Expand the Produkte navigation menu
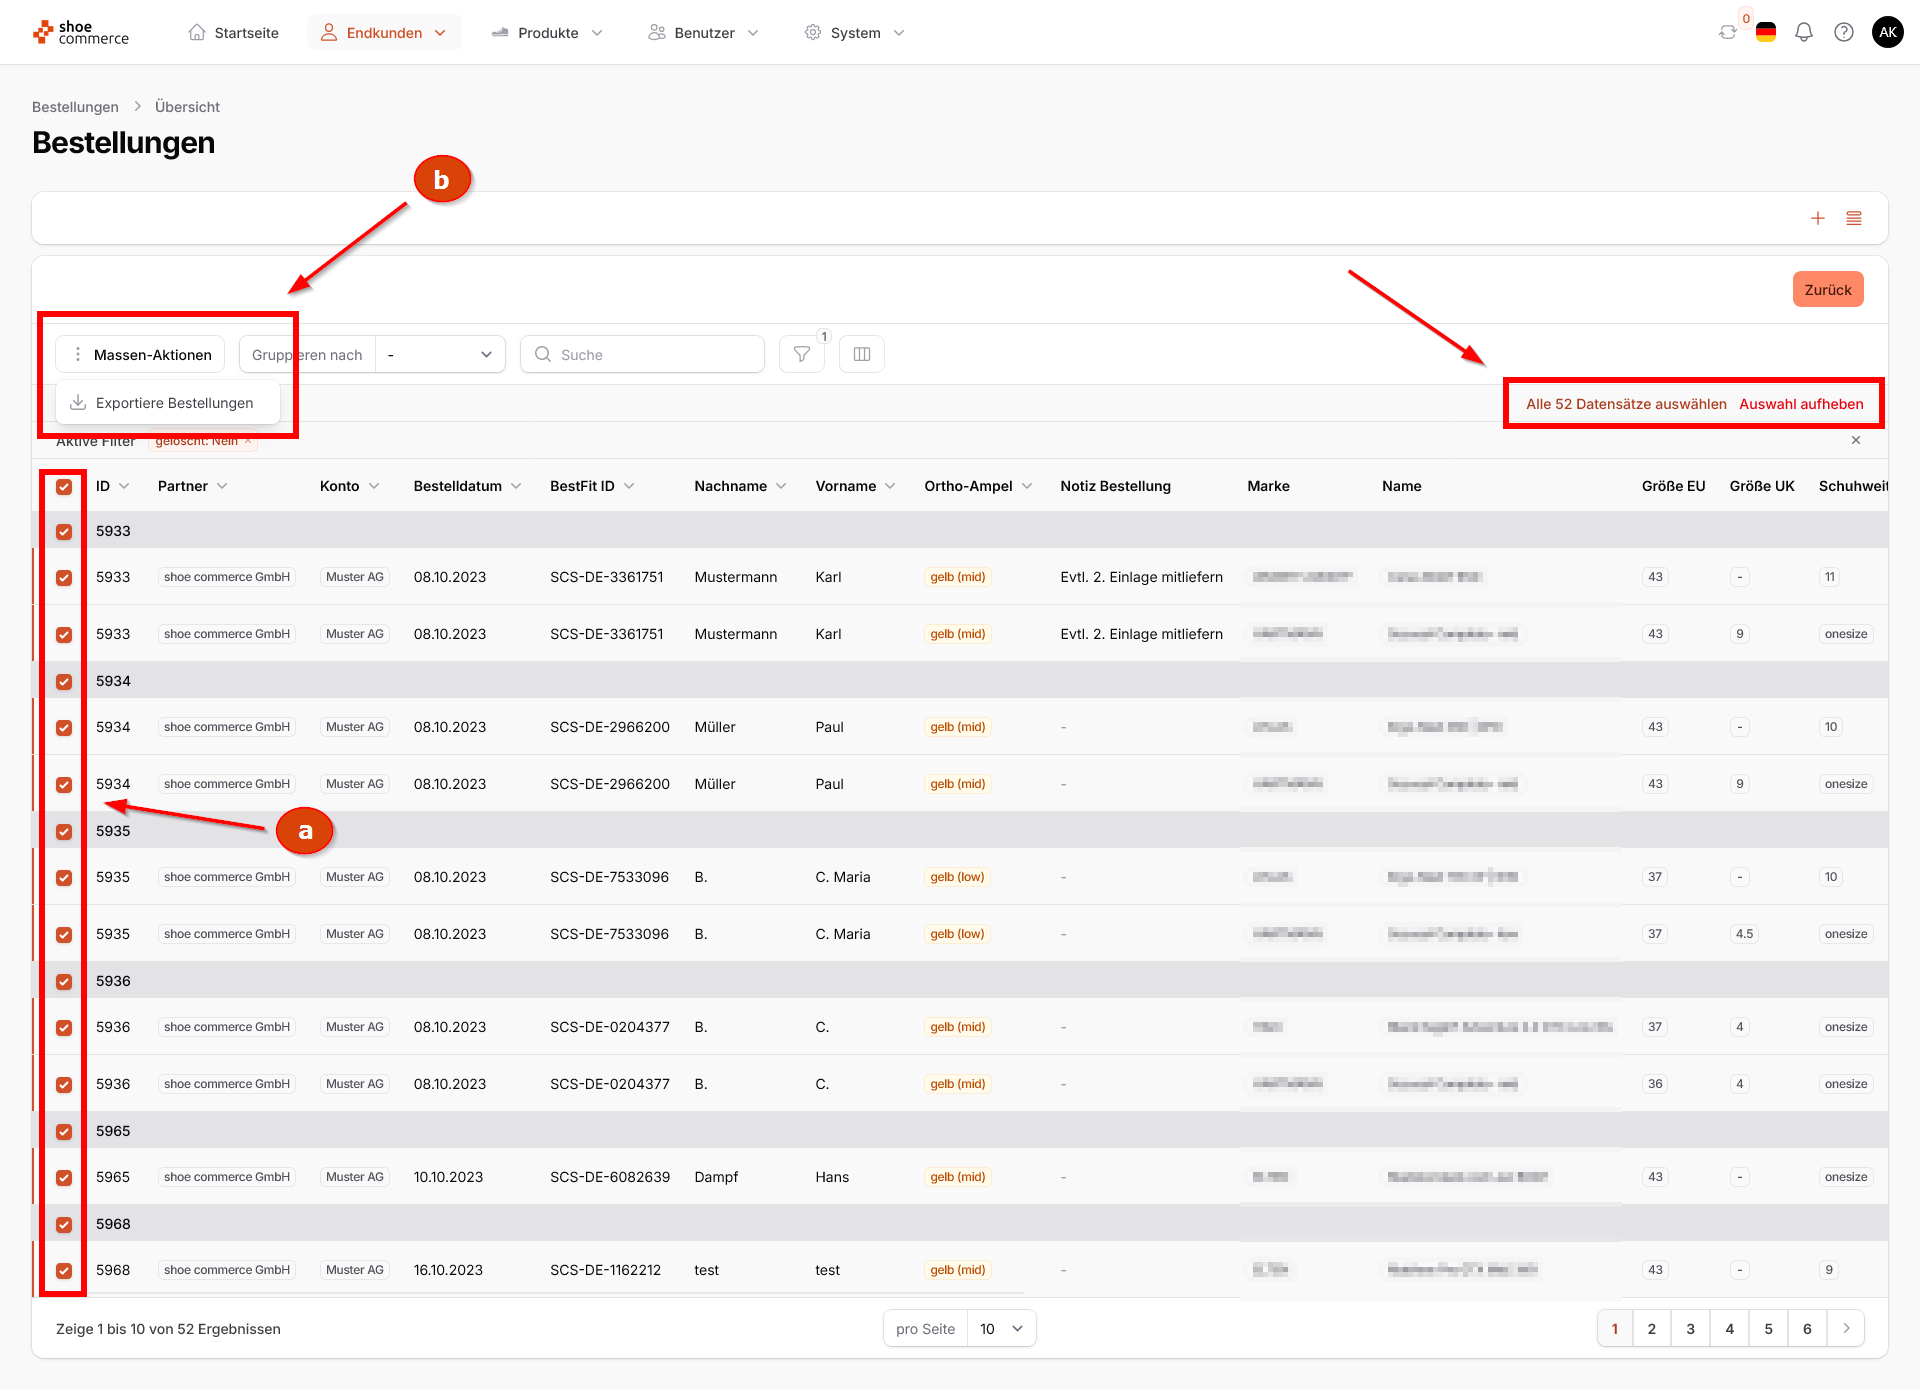Viewport: 1920px width, 1390px height. coord(548,33)
